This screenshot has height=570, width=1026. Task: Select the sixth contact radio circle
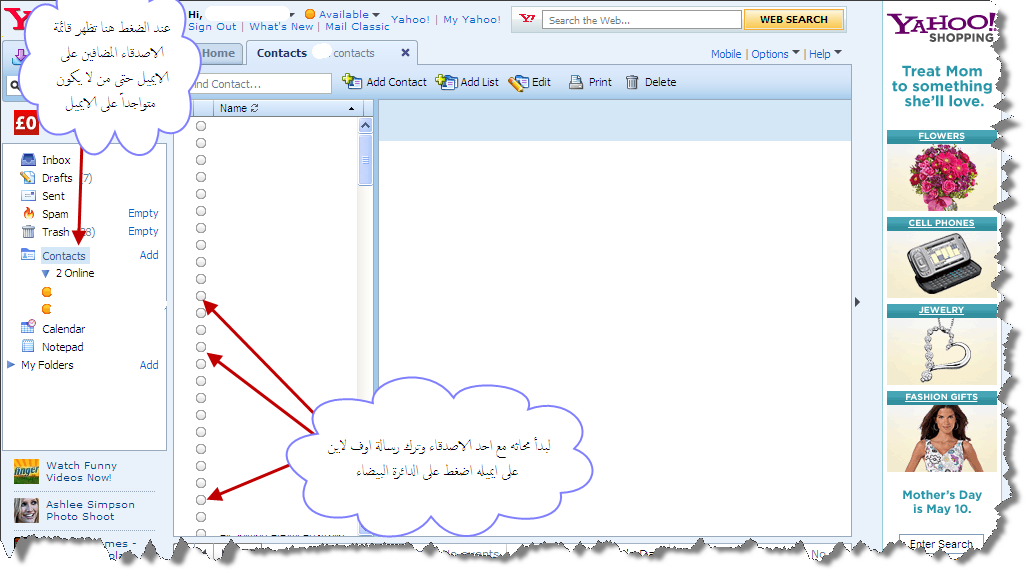201,211
